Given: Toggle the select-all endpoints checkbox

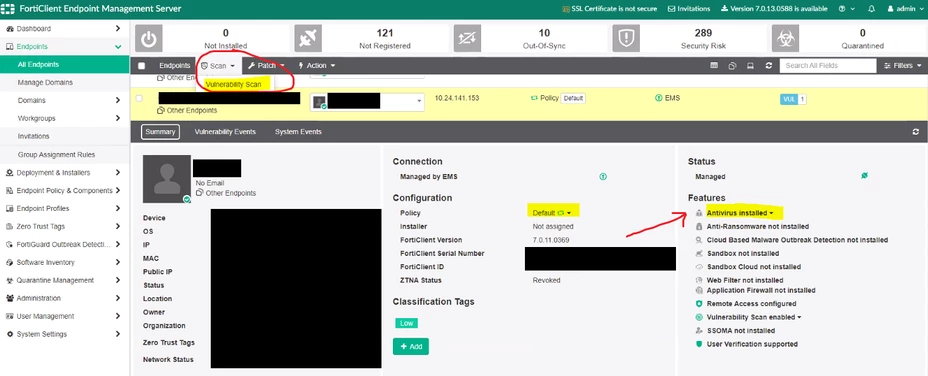Looking at the screenshot, I should 141,66.
